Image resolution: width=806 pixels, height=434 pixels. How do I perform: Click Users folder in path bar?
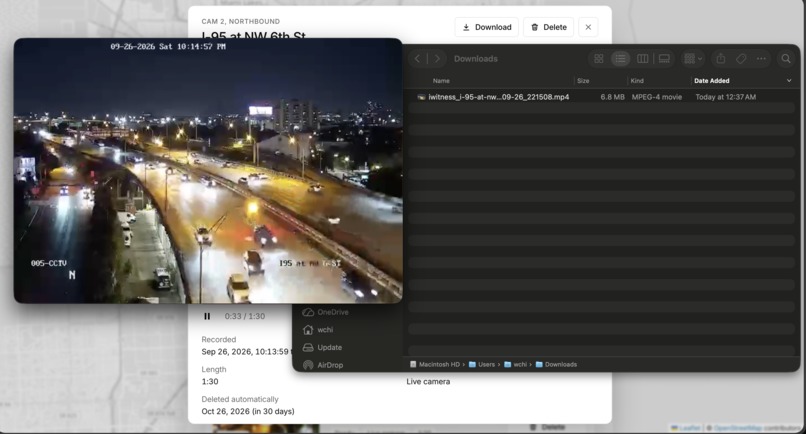(482, 365)
